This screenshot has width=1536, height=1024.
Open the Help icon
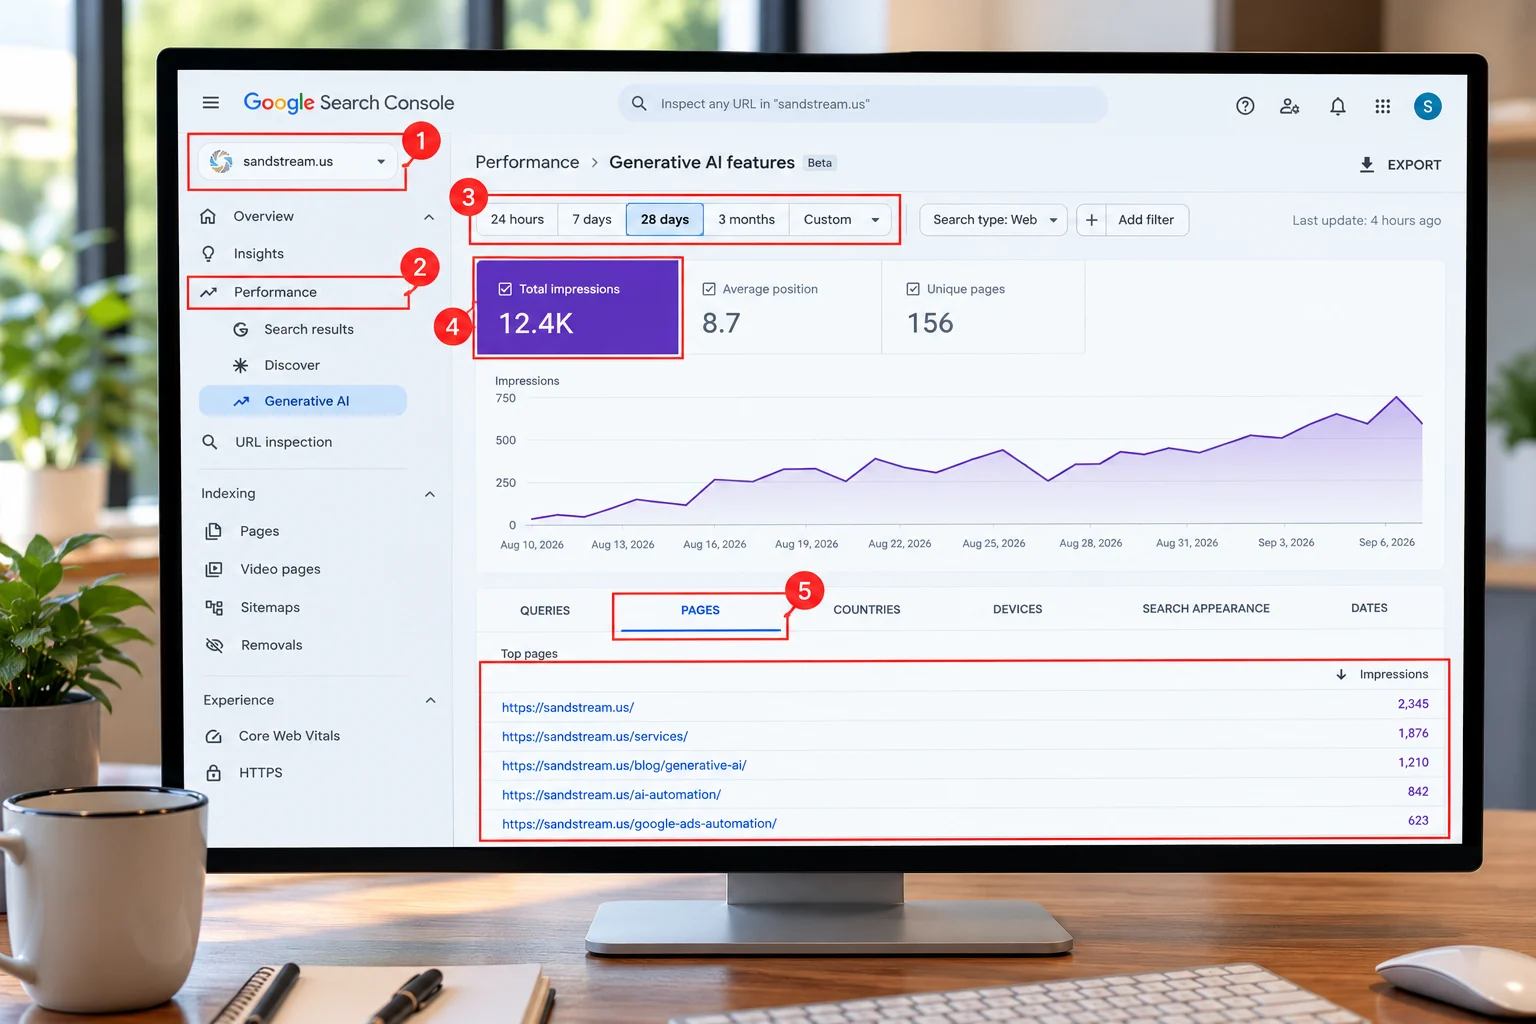(1245, 106)
